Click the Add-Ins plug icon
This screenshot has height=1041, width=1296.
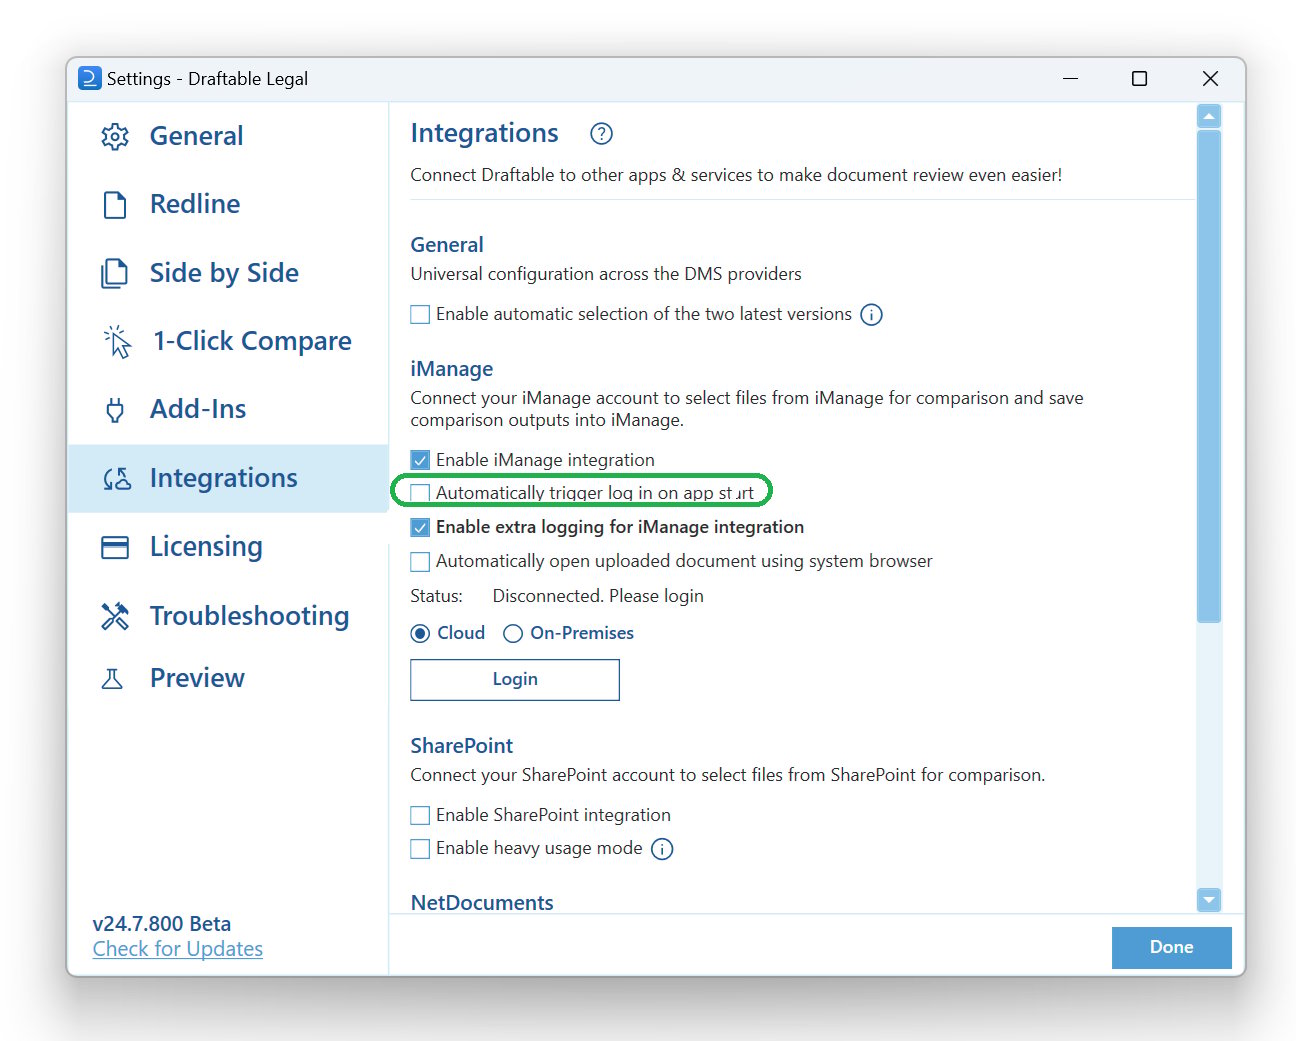pyautogui.click(x=115, y=410)
